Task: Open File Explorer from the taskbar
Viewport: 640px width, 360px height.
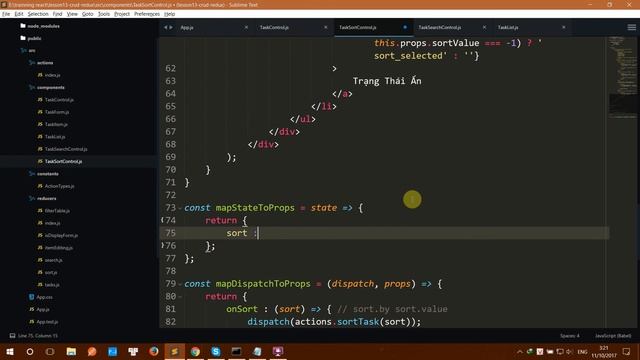Action: pos(71,351)
